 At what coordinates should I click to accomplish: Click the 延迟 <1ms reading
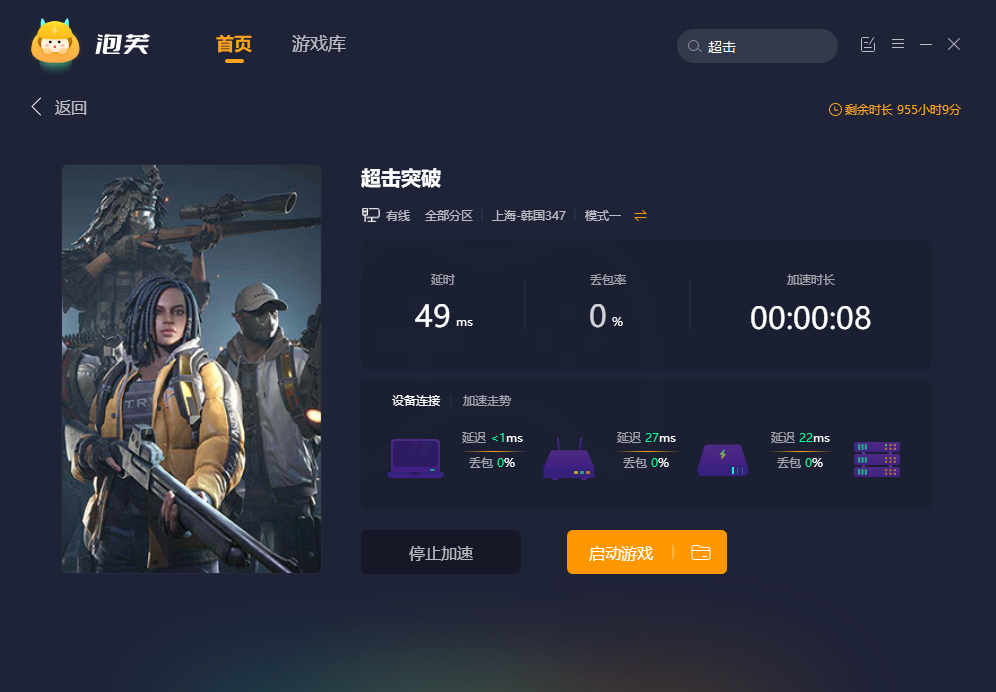pyautogui.click(x=492, y=438)
